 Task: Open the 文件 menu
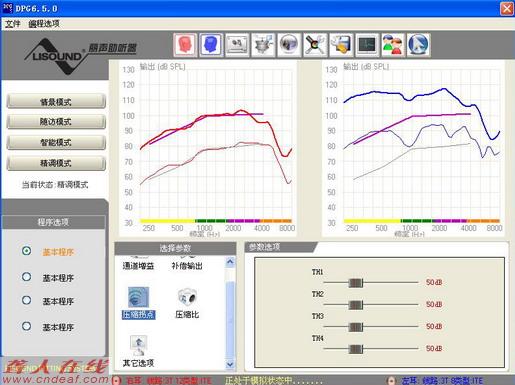tap(12, 24)
